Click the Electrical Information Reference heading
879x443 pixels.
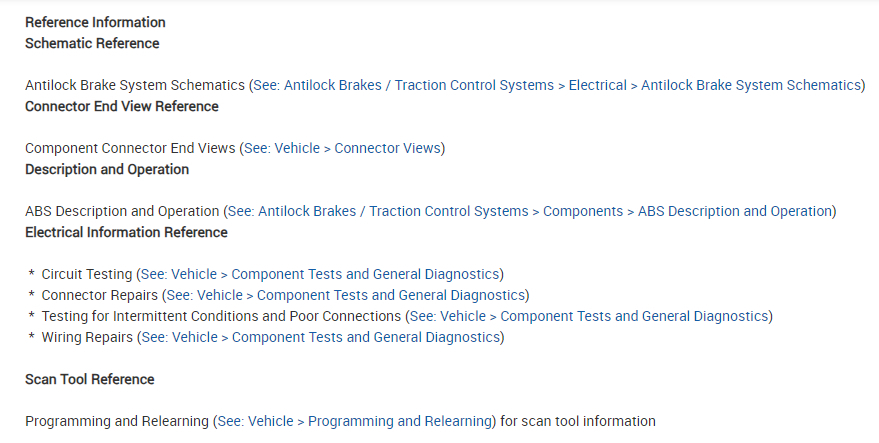(x=126, y=232)
